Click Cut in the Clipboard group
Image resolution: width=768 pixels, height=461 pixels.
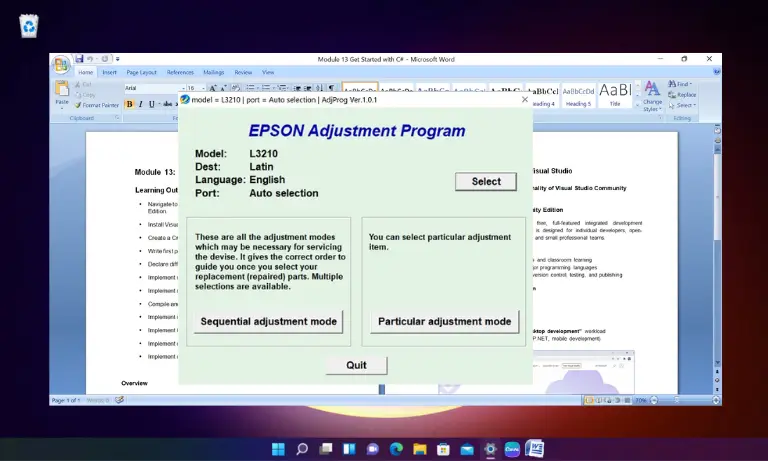pos(83,84)
